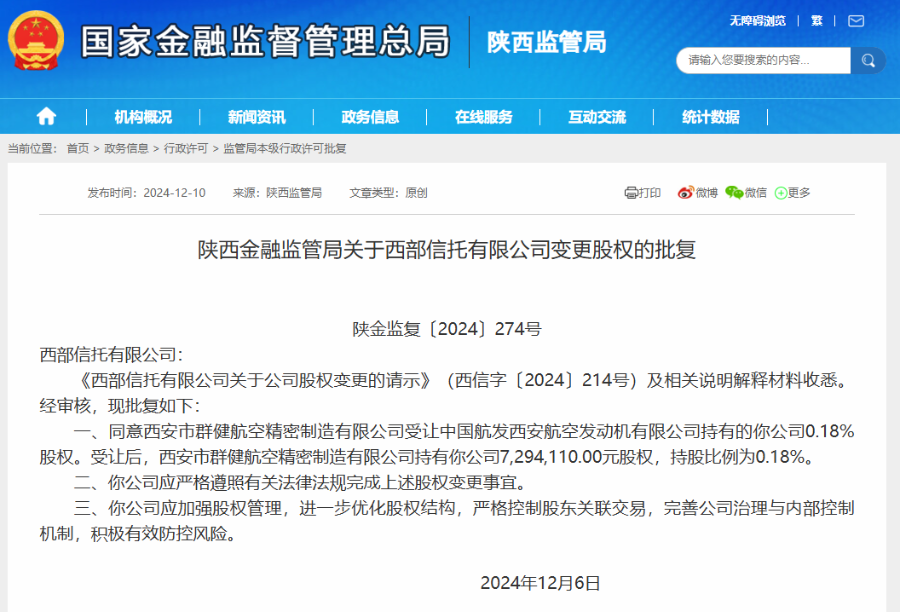Print the page via 打印 icon

click(642, 193)
